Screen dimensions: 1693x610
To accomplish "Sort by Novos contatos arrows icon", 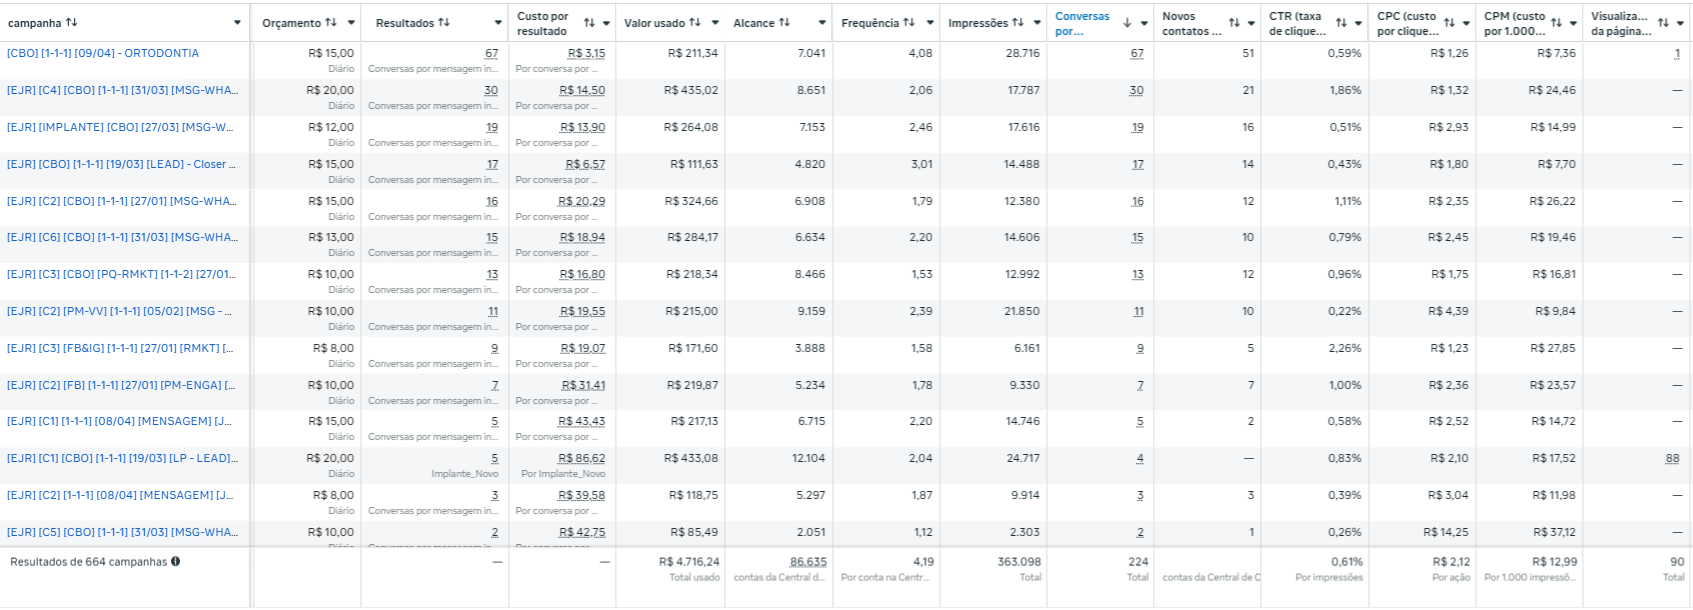I will coord(1234,23).
